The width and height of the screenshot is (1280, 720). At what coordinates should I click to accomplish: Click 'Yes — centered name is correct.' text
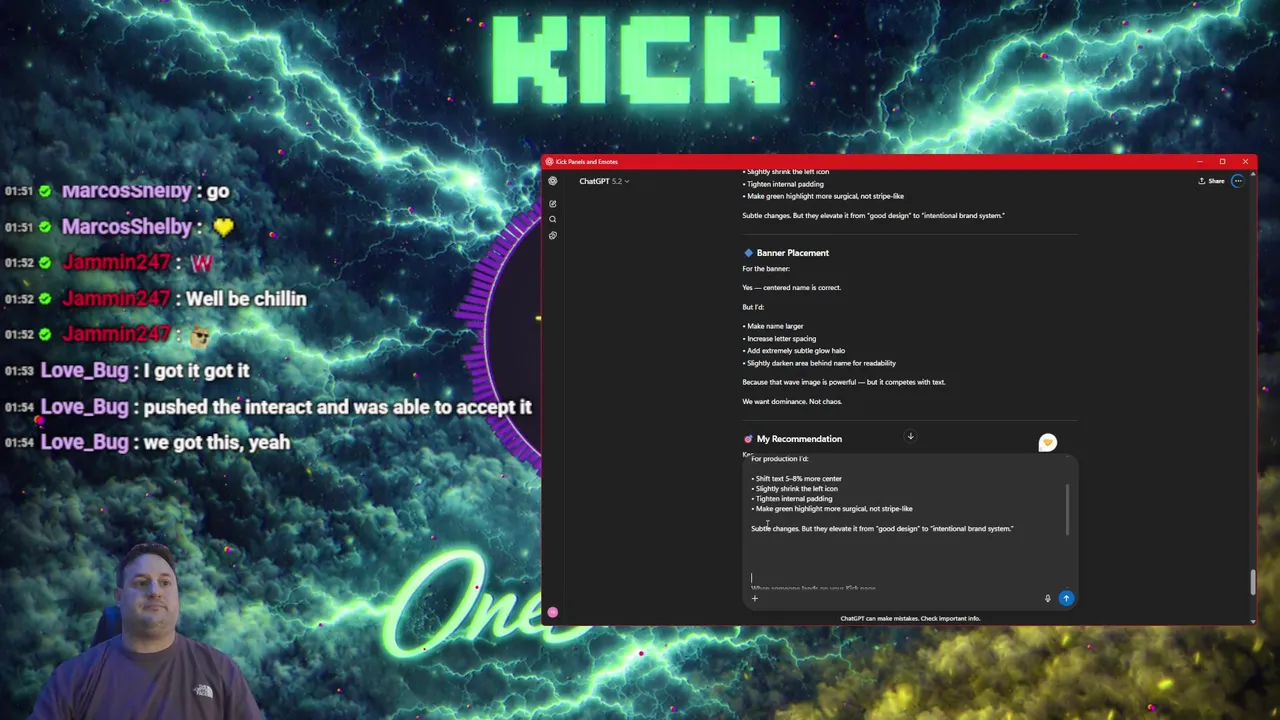coord(791,288)
